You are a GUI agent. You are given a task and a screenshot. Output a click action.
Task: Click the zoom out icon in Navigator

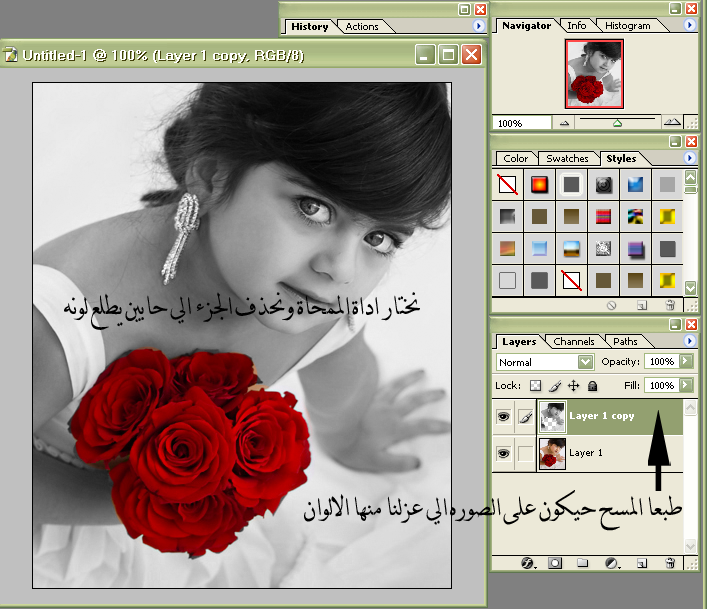(x=565, y=123)
